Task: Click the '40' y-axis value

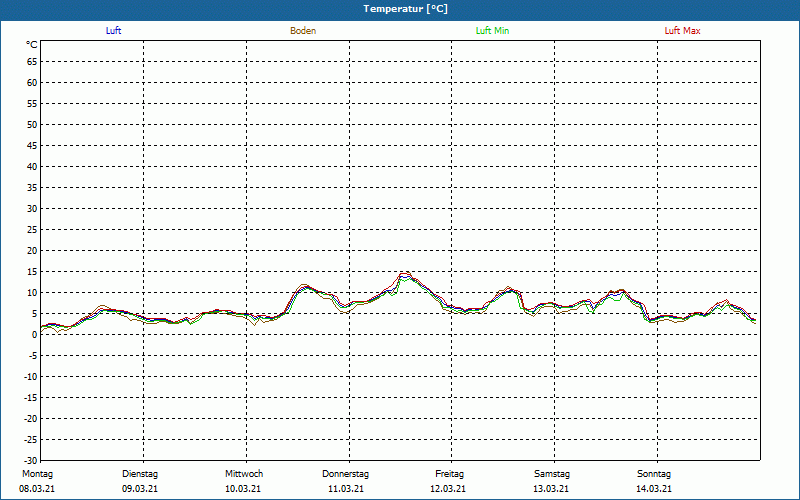Action: 32,167
